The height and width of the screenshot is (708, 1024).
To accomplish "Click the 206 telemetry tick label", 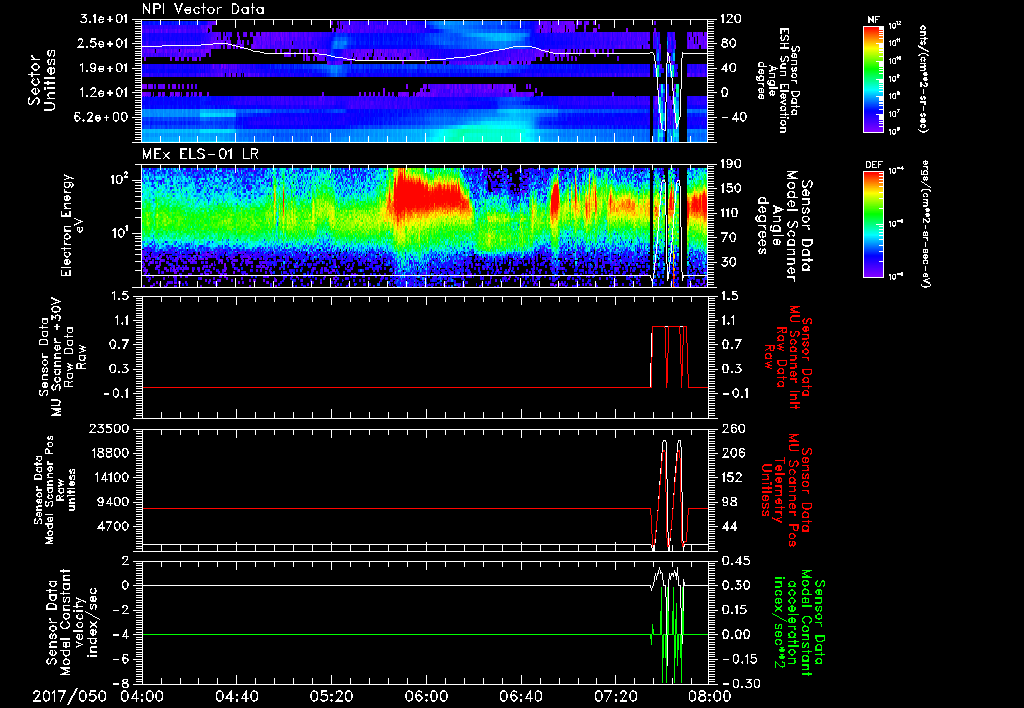I will pyautogui.click(x=732, y=453).
